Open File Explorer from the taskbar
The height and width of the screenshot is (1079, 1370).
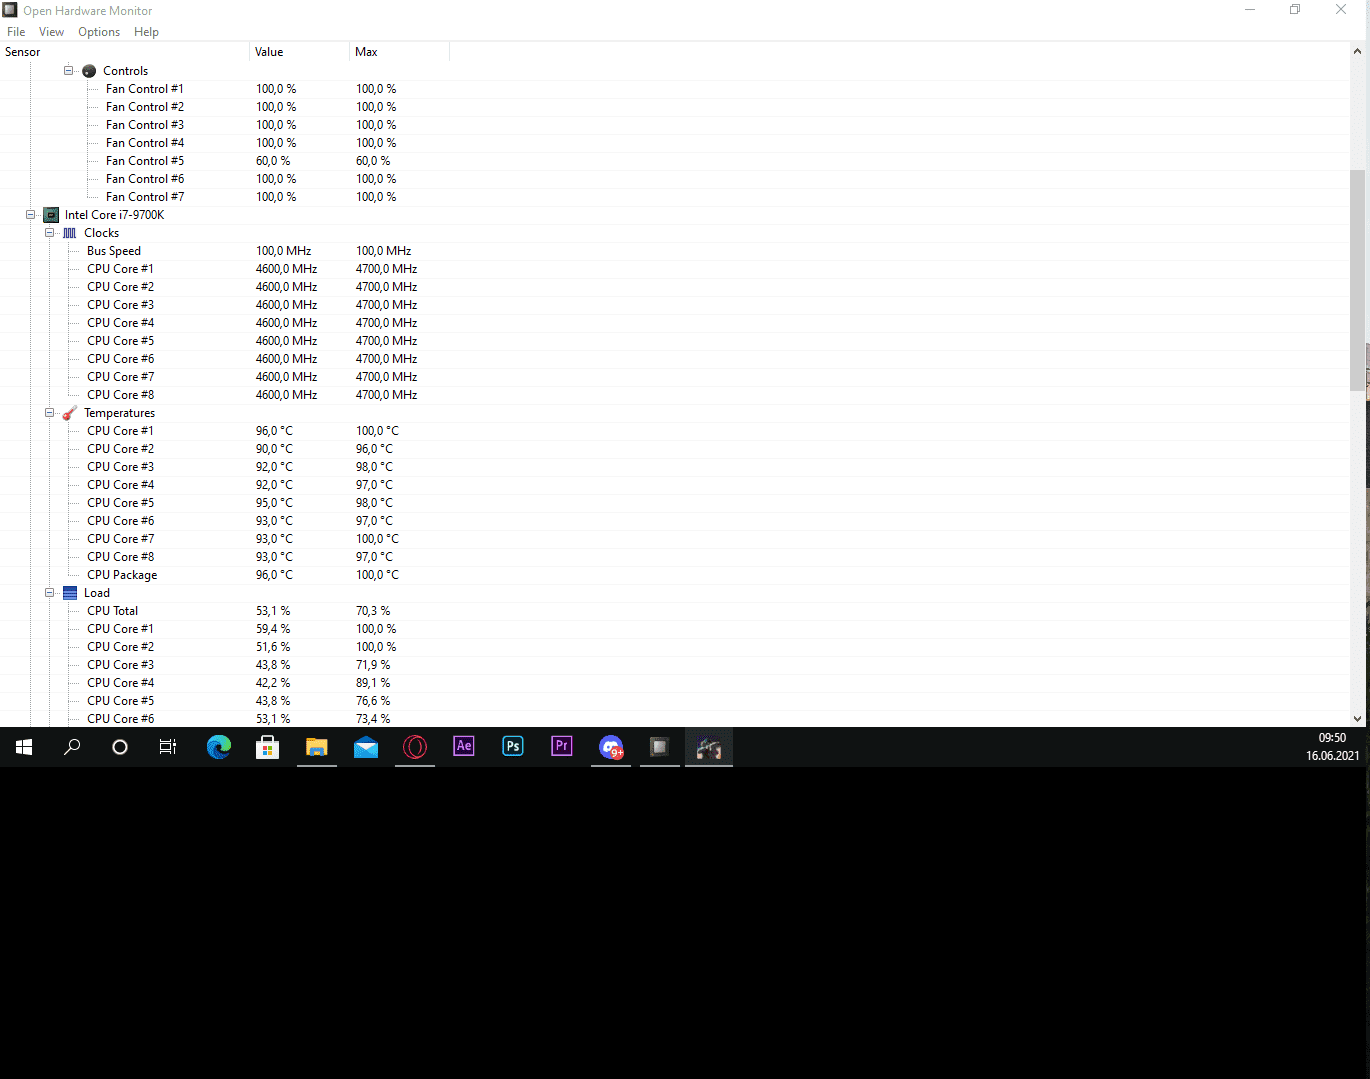click(x=317, y=747)
